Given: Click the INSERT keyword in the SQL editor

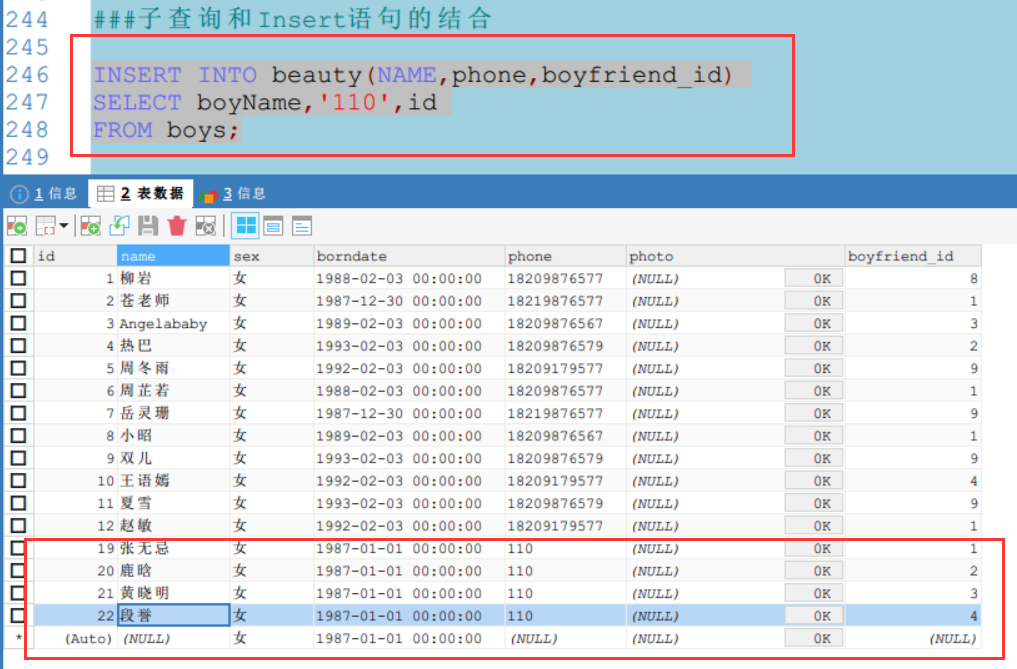Looking at the screenshot, I should (x=138, y=75).
